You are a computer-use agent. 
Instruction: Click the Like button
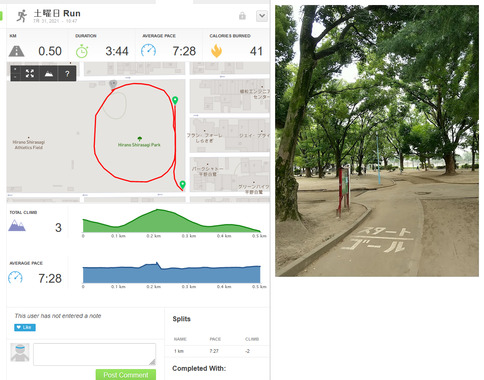click(x=25, y=327)
